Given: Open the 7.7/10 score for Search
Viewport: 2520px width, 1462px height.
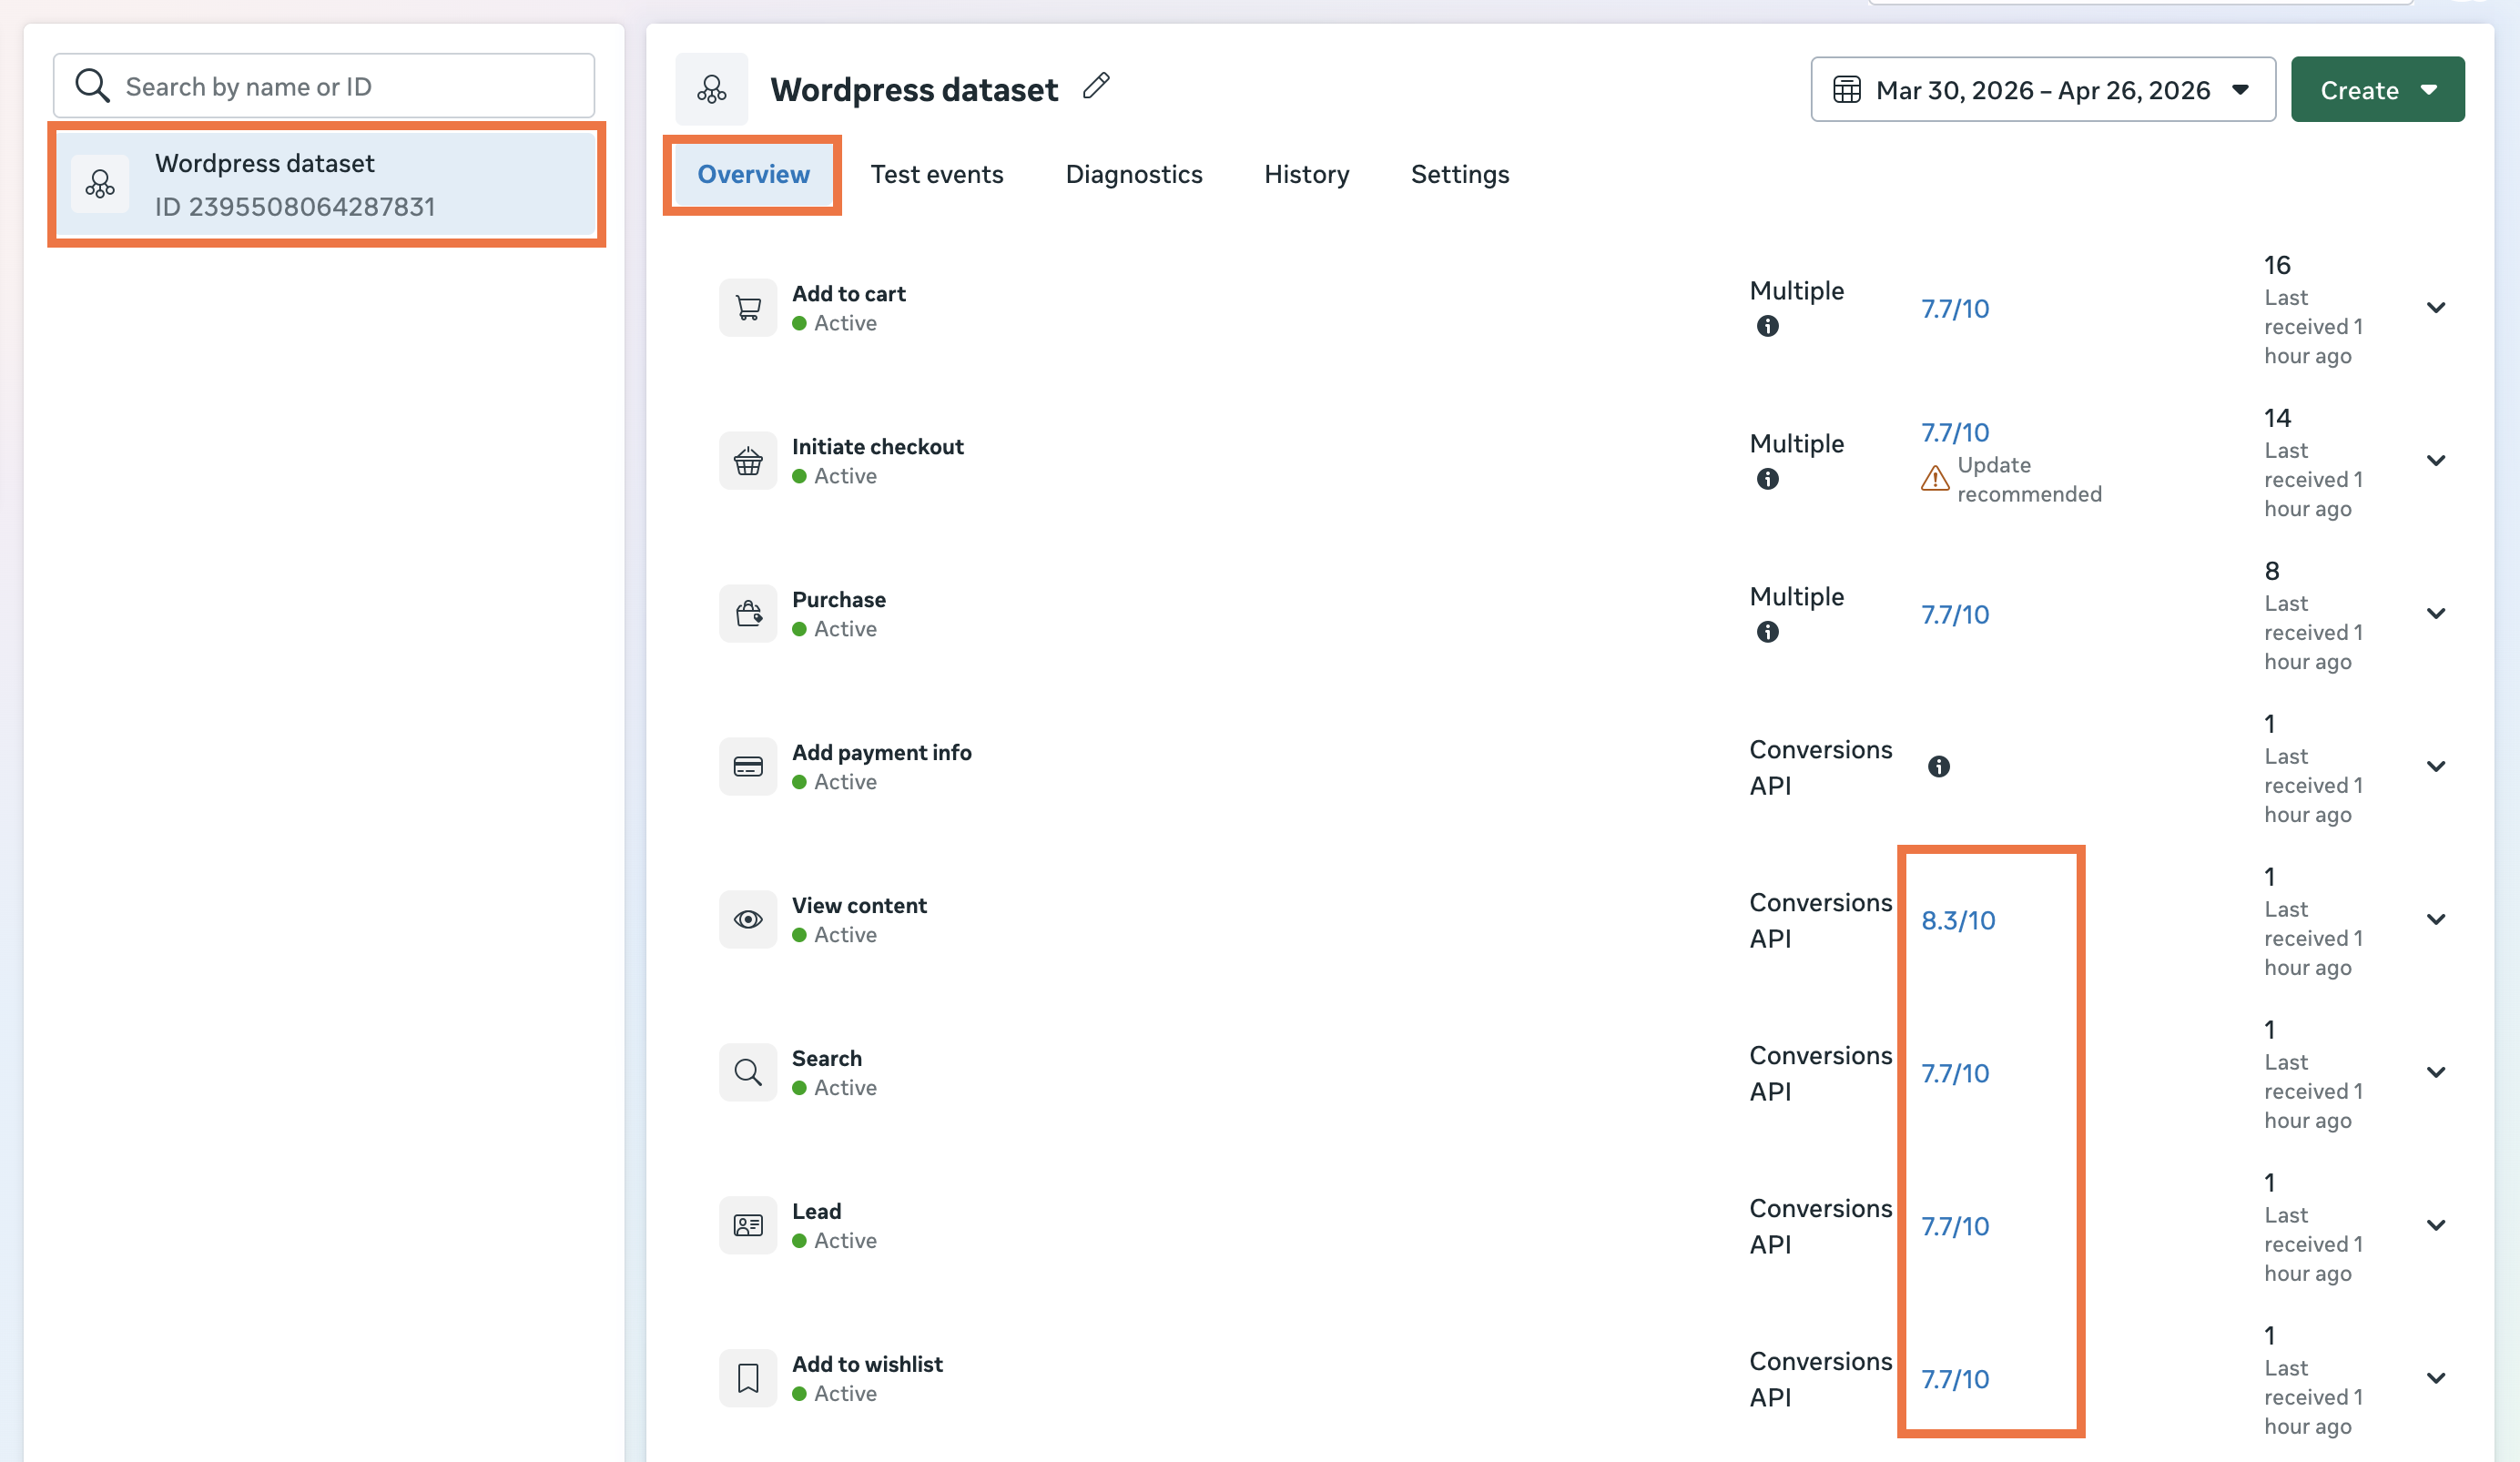Looking at the screenshot, I should coord(1955,1074).
